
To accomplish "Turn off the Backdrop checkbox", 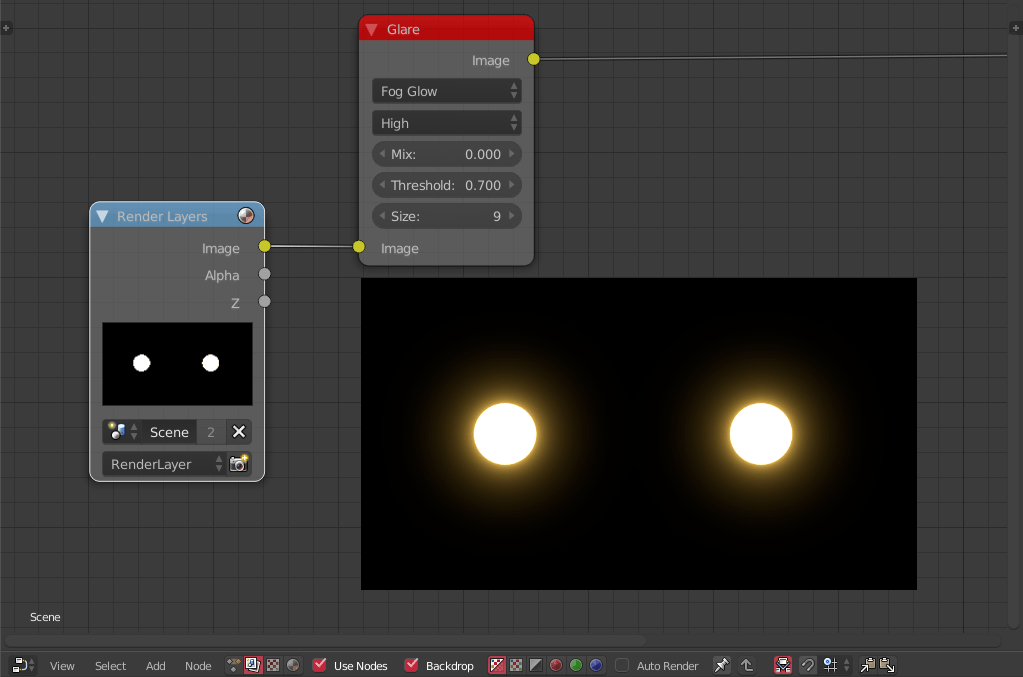I will pos(411,664).
